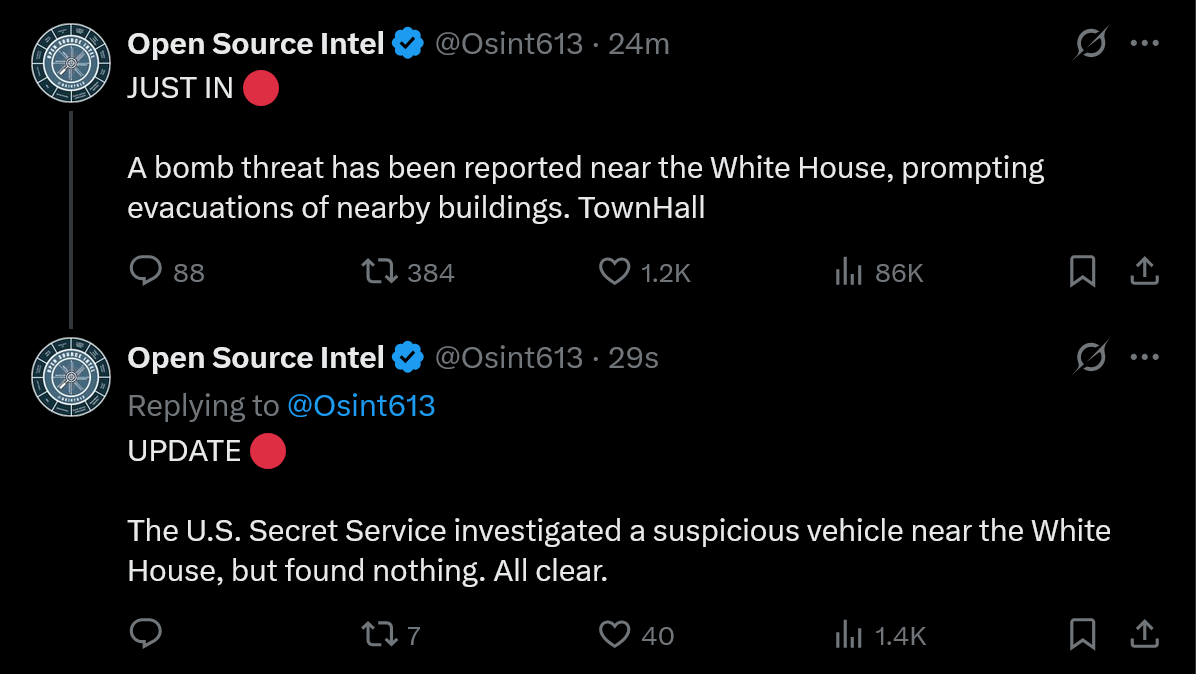Image resolution: width=1196 pixels, height=674 pixels.
Task: Open more options menu on first tweet
Action: pos(1144,43)
